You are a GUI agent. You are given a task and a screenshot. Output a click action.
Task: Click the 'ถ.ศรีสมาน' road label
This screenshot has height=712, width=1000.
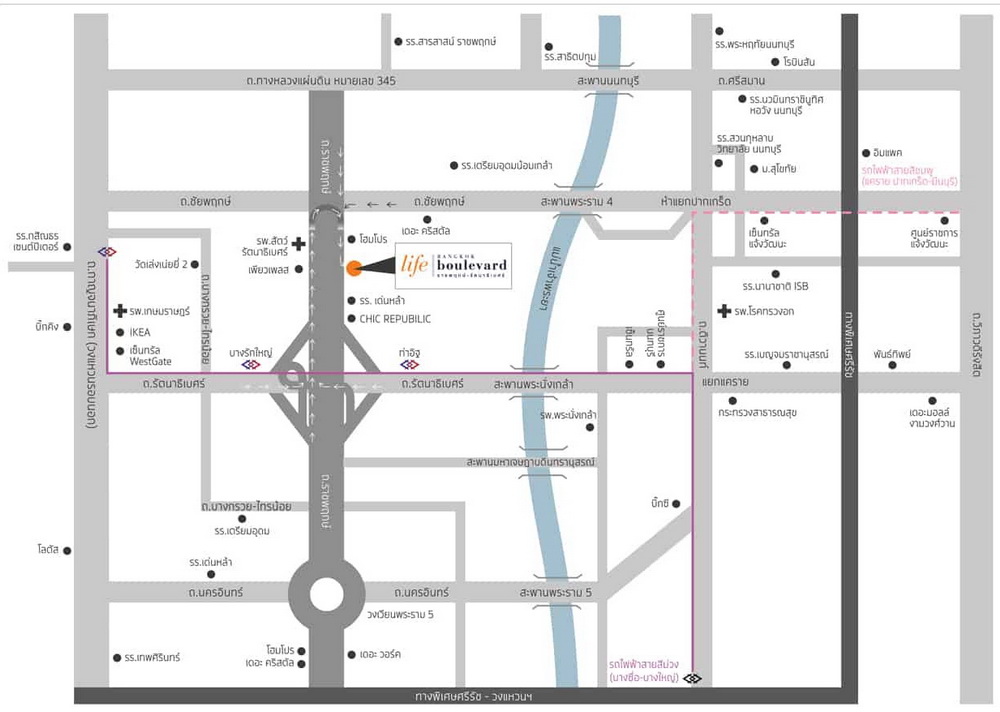point(741,81)
